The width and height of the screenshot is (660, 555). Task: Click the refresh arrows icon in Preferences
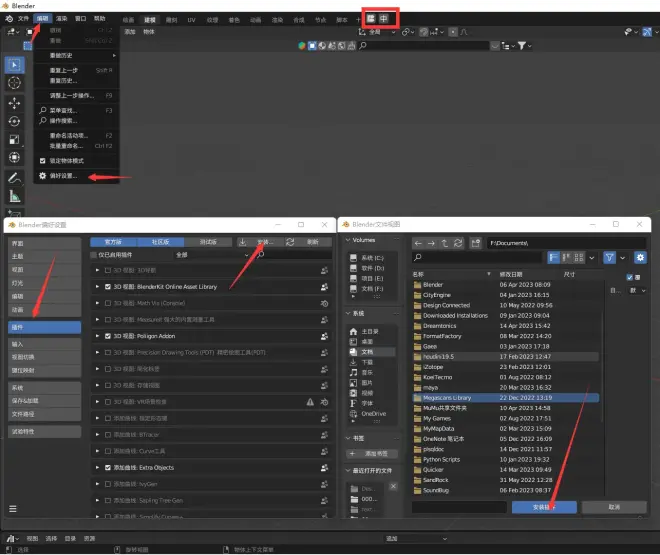[290, 242]
